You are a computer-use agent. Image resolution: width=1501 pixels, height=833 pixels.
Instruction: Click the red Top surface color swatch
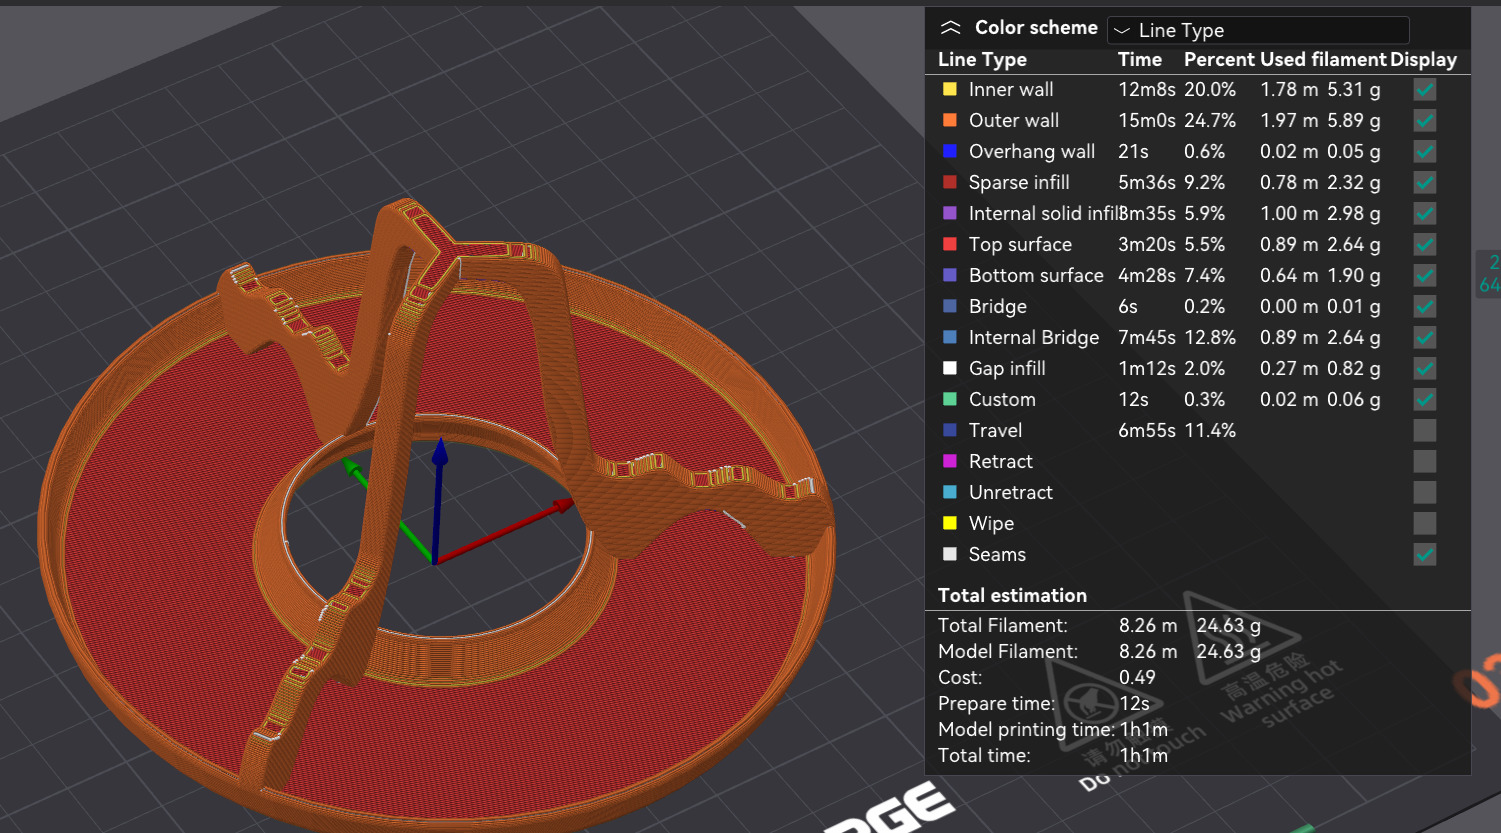coord(950,244)
